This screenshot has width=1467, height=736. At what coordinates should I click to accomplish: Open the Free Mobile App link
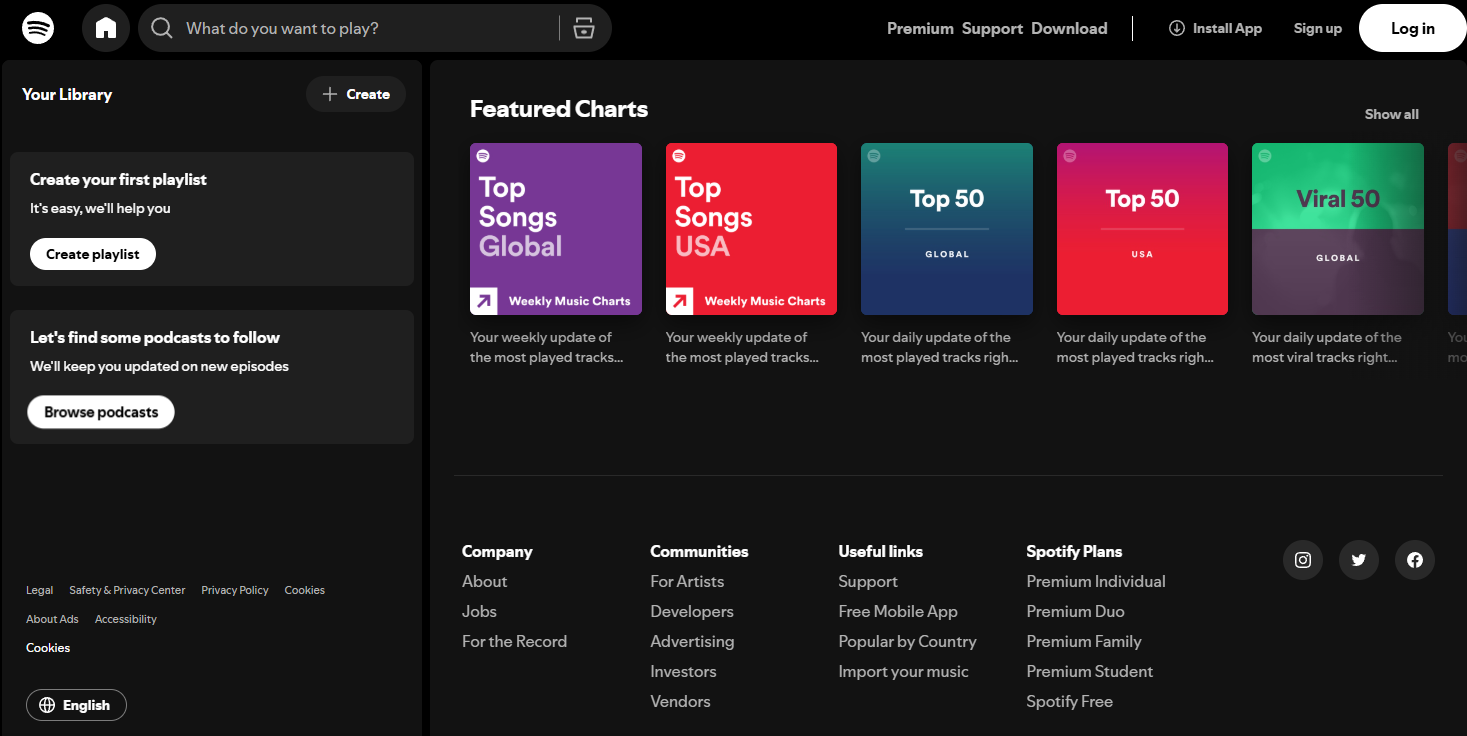click(x=898, y=611)
